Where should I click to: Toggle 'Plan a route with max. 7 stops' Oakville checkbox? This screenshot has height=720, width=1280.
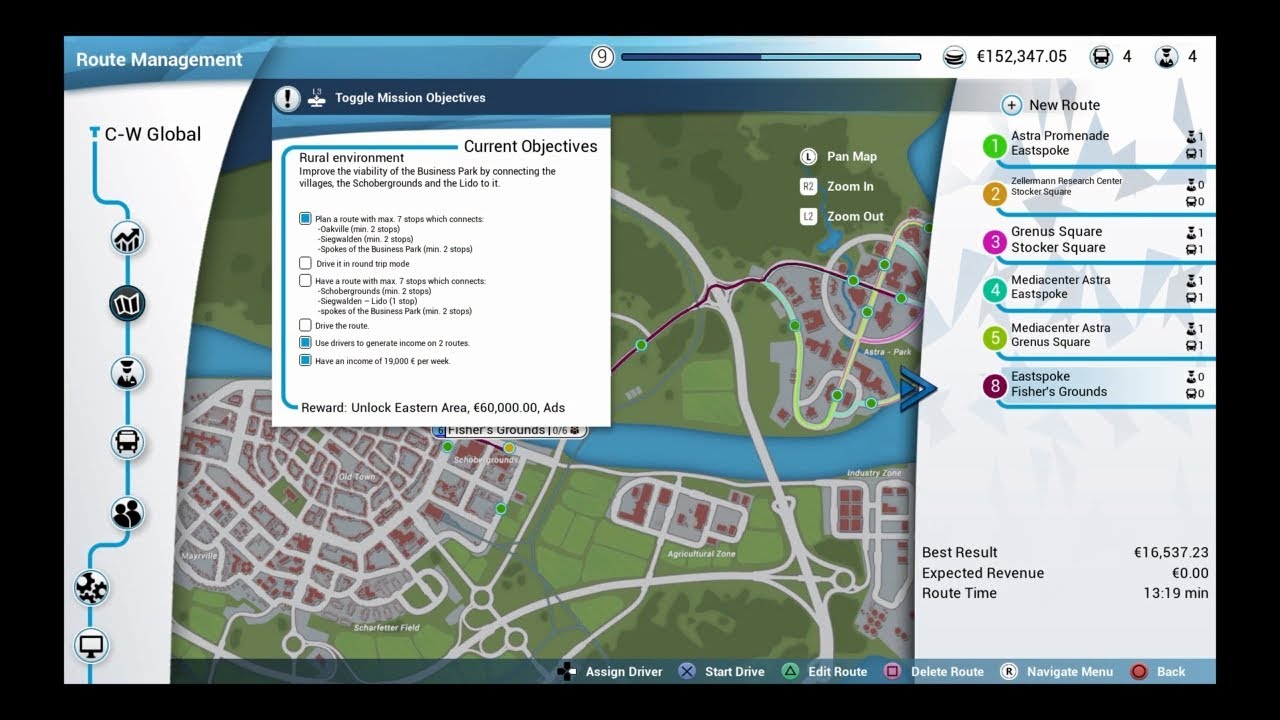pyautogui.click(x=306, y=218)
